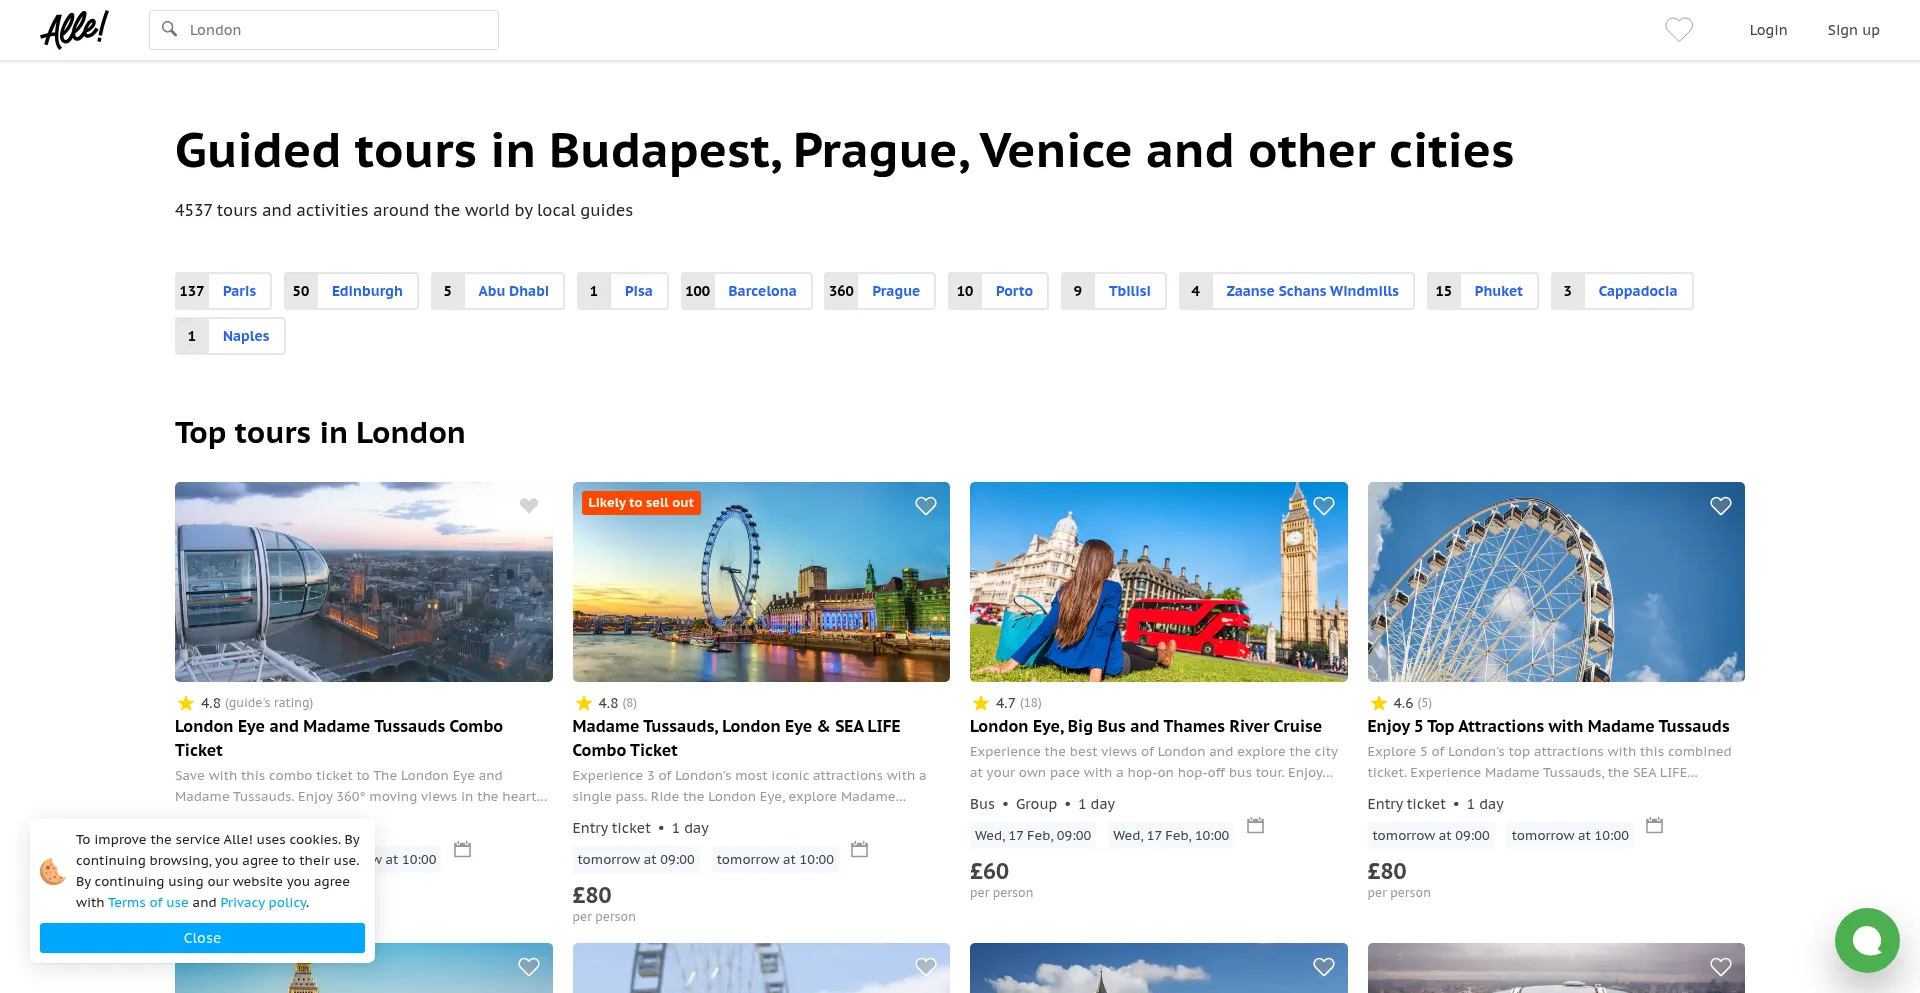Open Big Ben and red bus thumbnail

point(1159,582)
